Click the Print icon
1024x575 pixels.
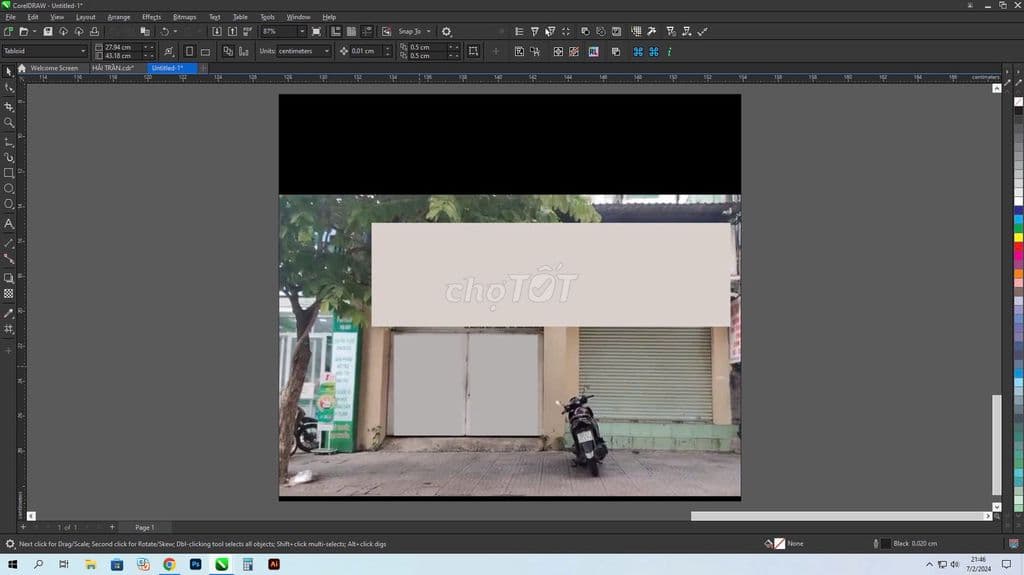click(94, 31)
